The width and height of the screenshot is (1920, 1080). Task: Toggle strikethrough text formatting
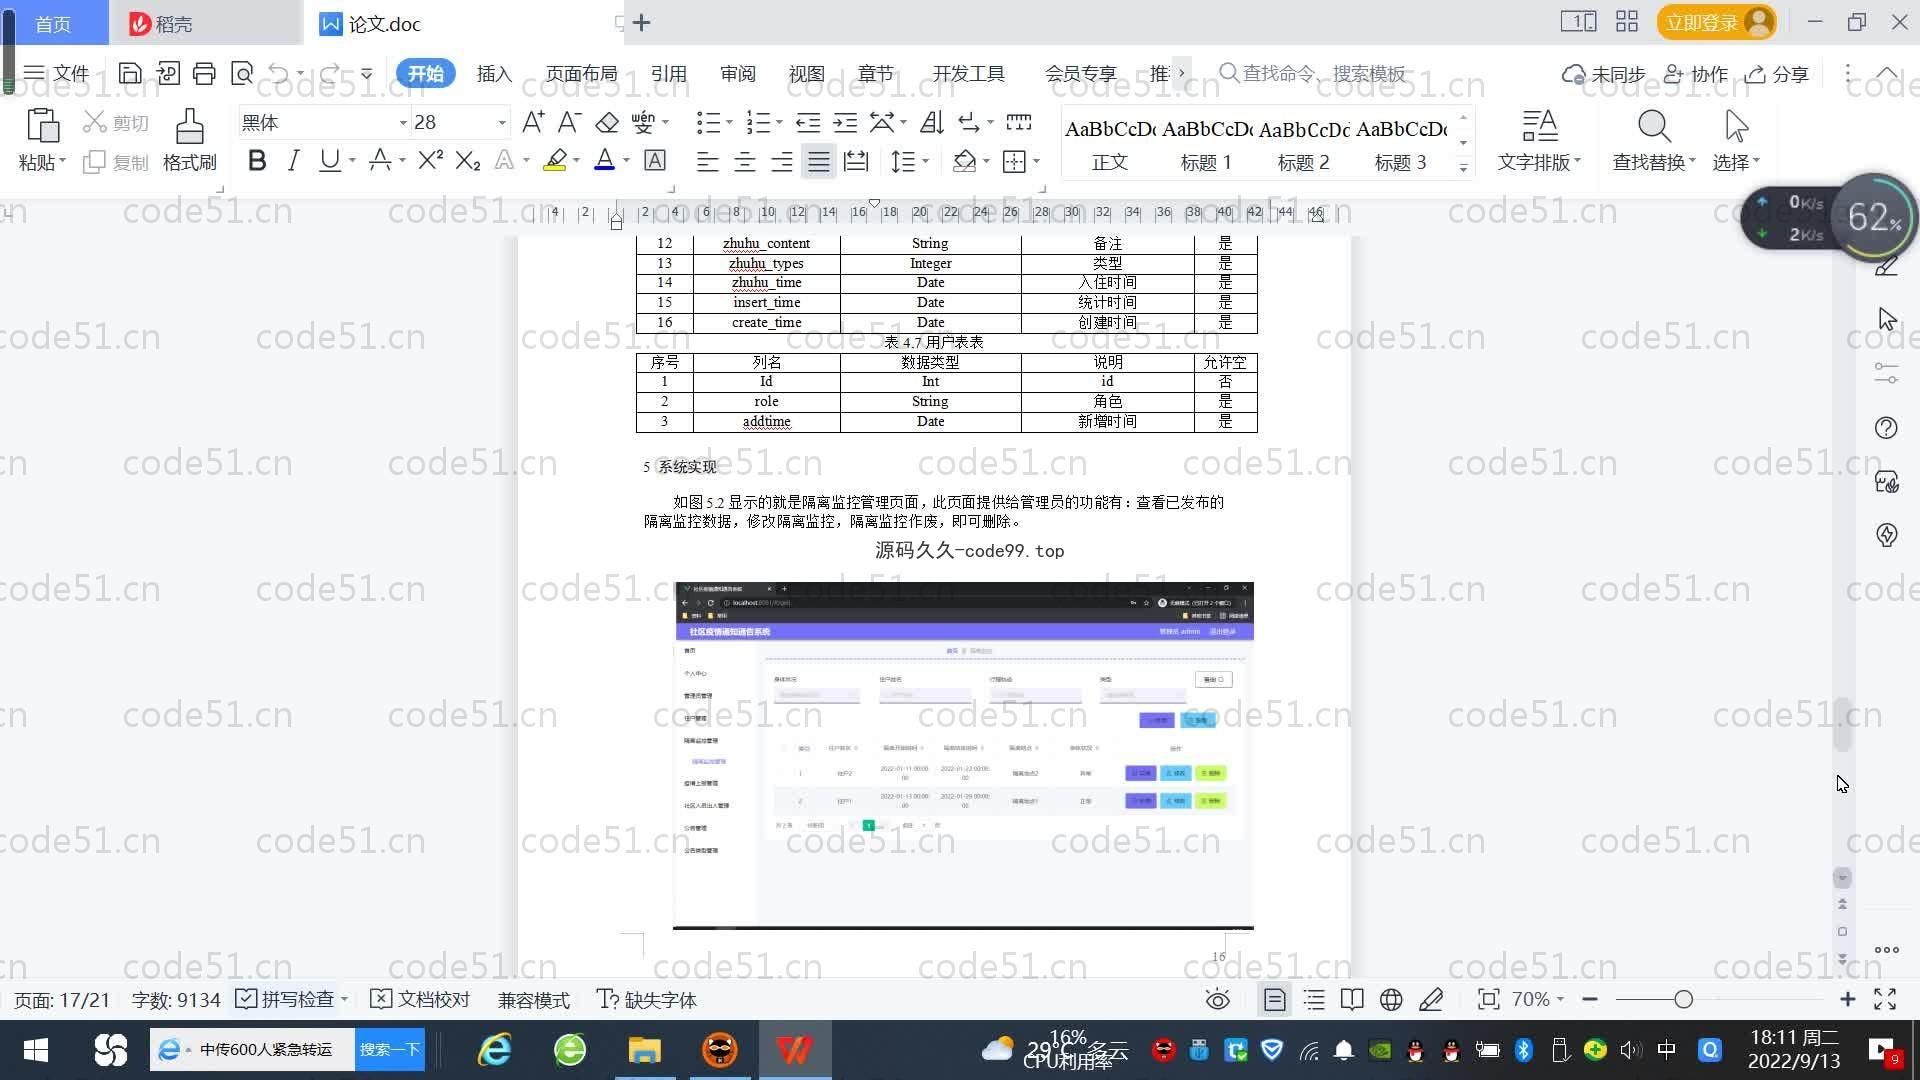380,160
